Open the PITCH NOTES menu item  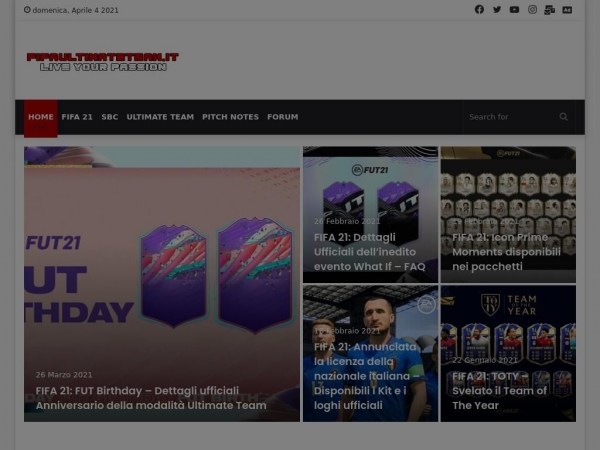click(x=230, y=117)
